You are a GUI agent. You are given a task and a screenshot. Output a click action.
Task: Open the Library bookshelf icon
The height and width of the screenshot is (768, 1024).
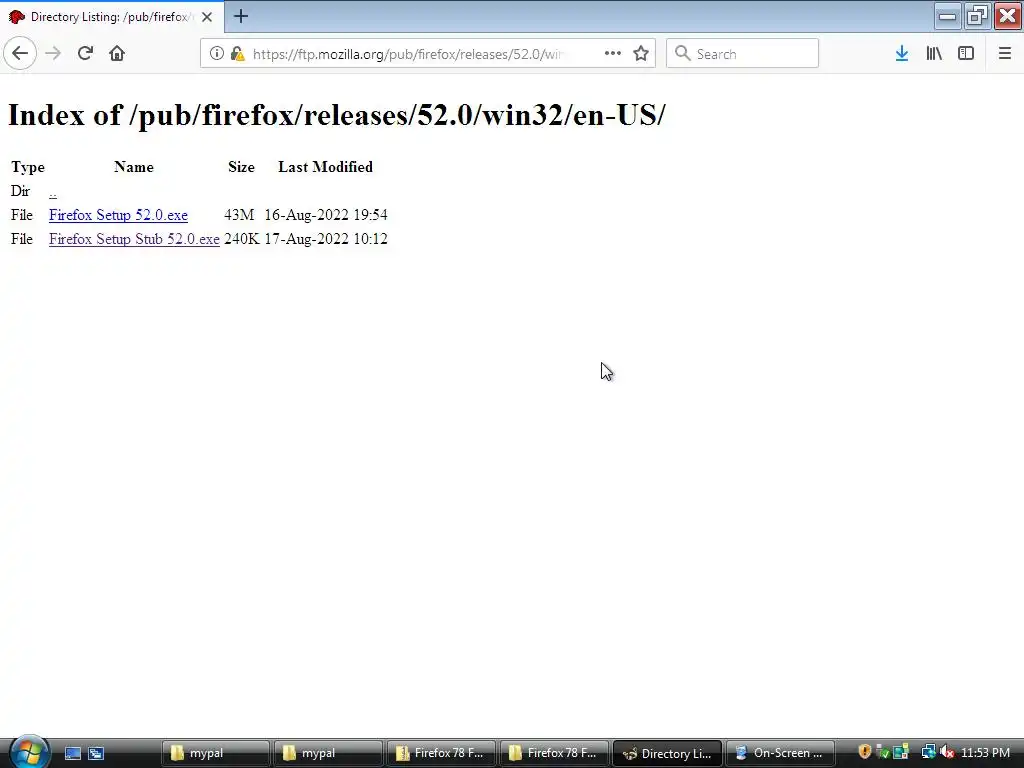tap(934, 54)
